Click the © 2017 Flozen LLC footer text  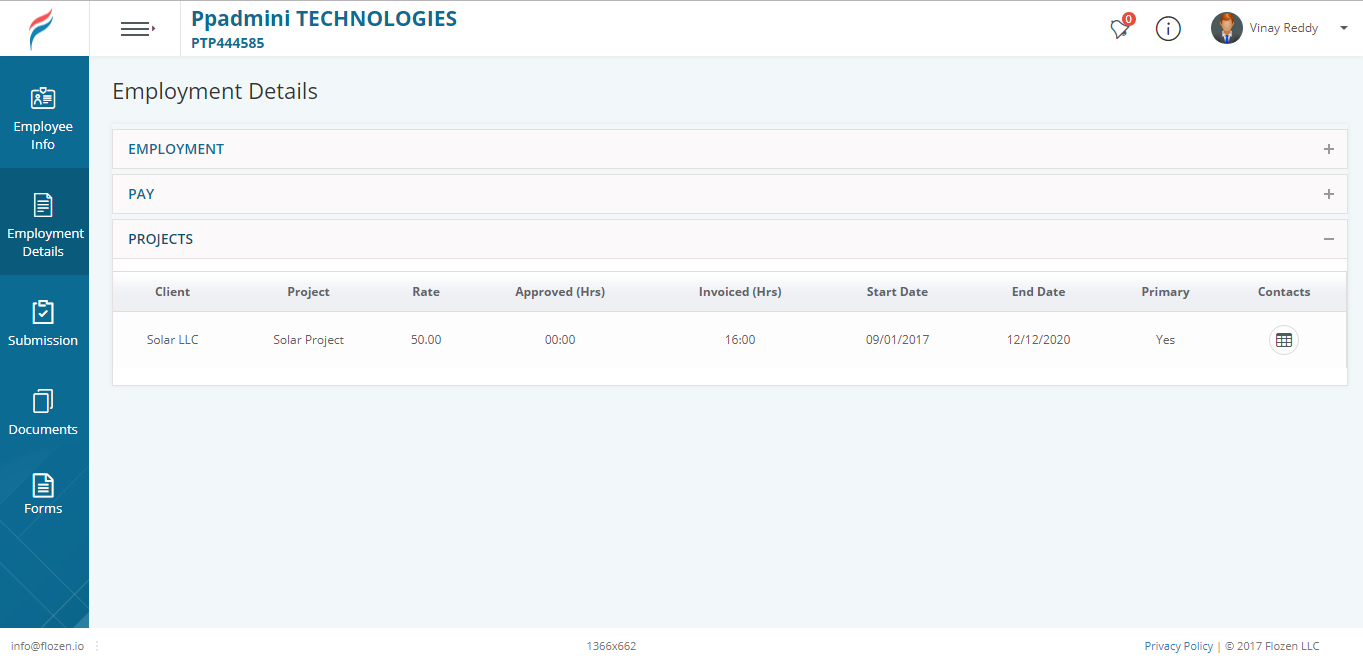(x=1272, y=646)
